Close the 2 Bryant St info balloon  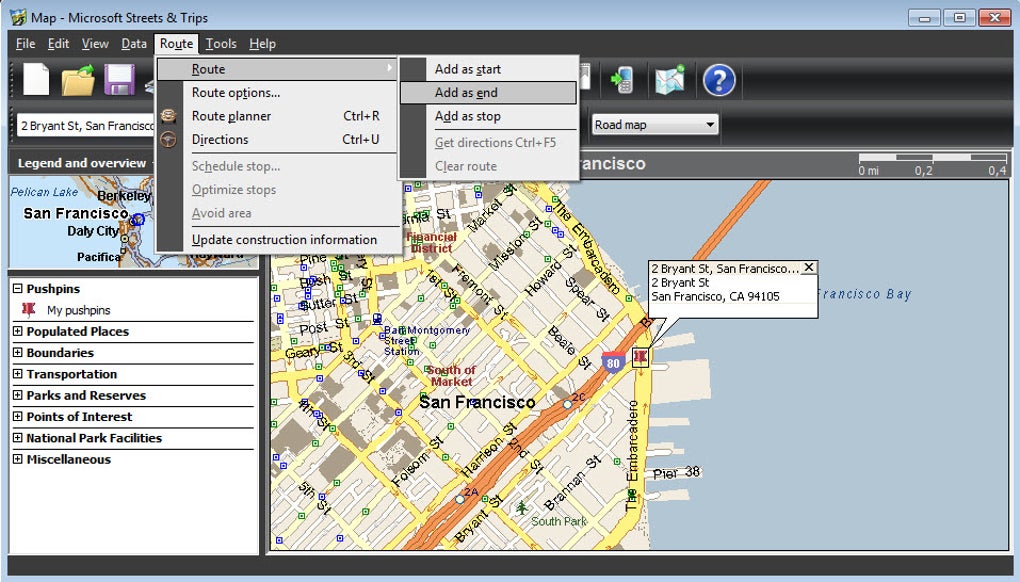click(809, 267)
